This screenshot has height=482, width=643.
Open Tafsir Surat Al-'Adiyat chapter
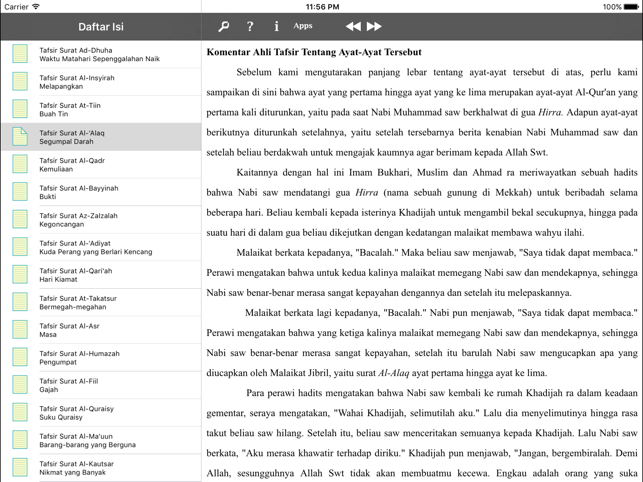pos(100,247)
